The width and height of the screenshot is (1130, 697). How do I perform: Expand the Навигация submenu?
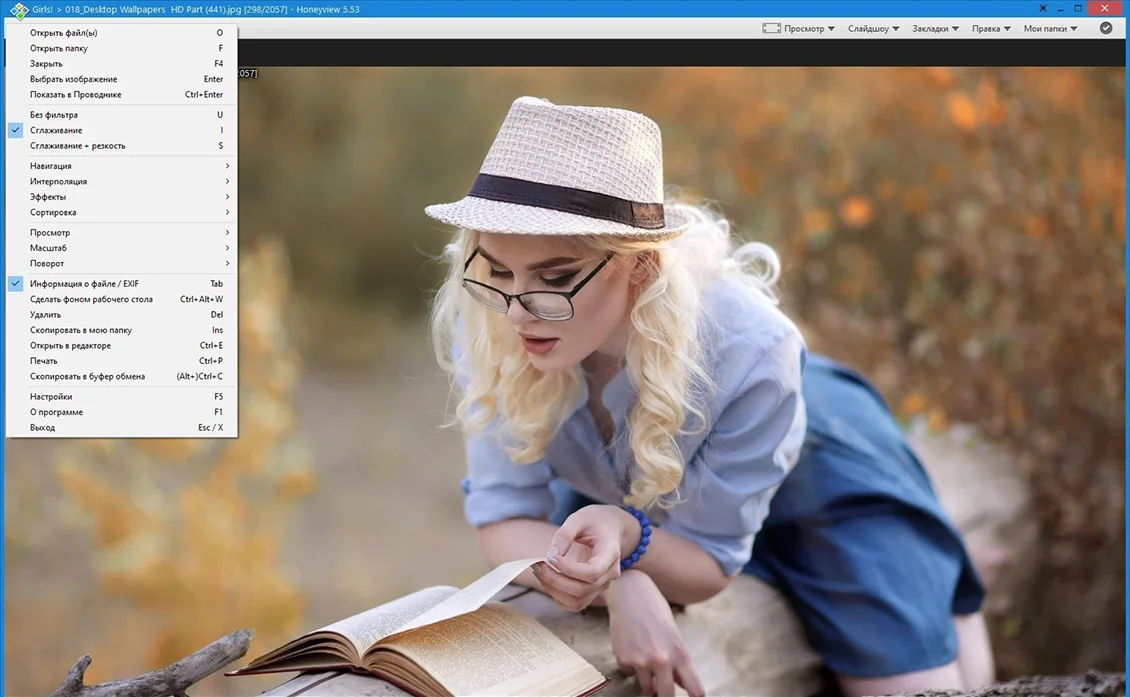pos(51,166)
